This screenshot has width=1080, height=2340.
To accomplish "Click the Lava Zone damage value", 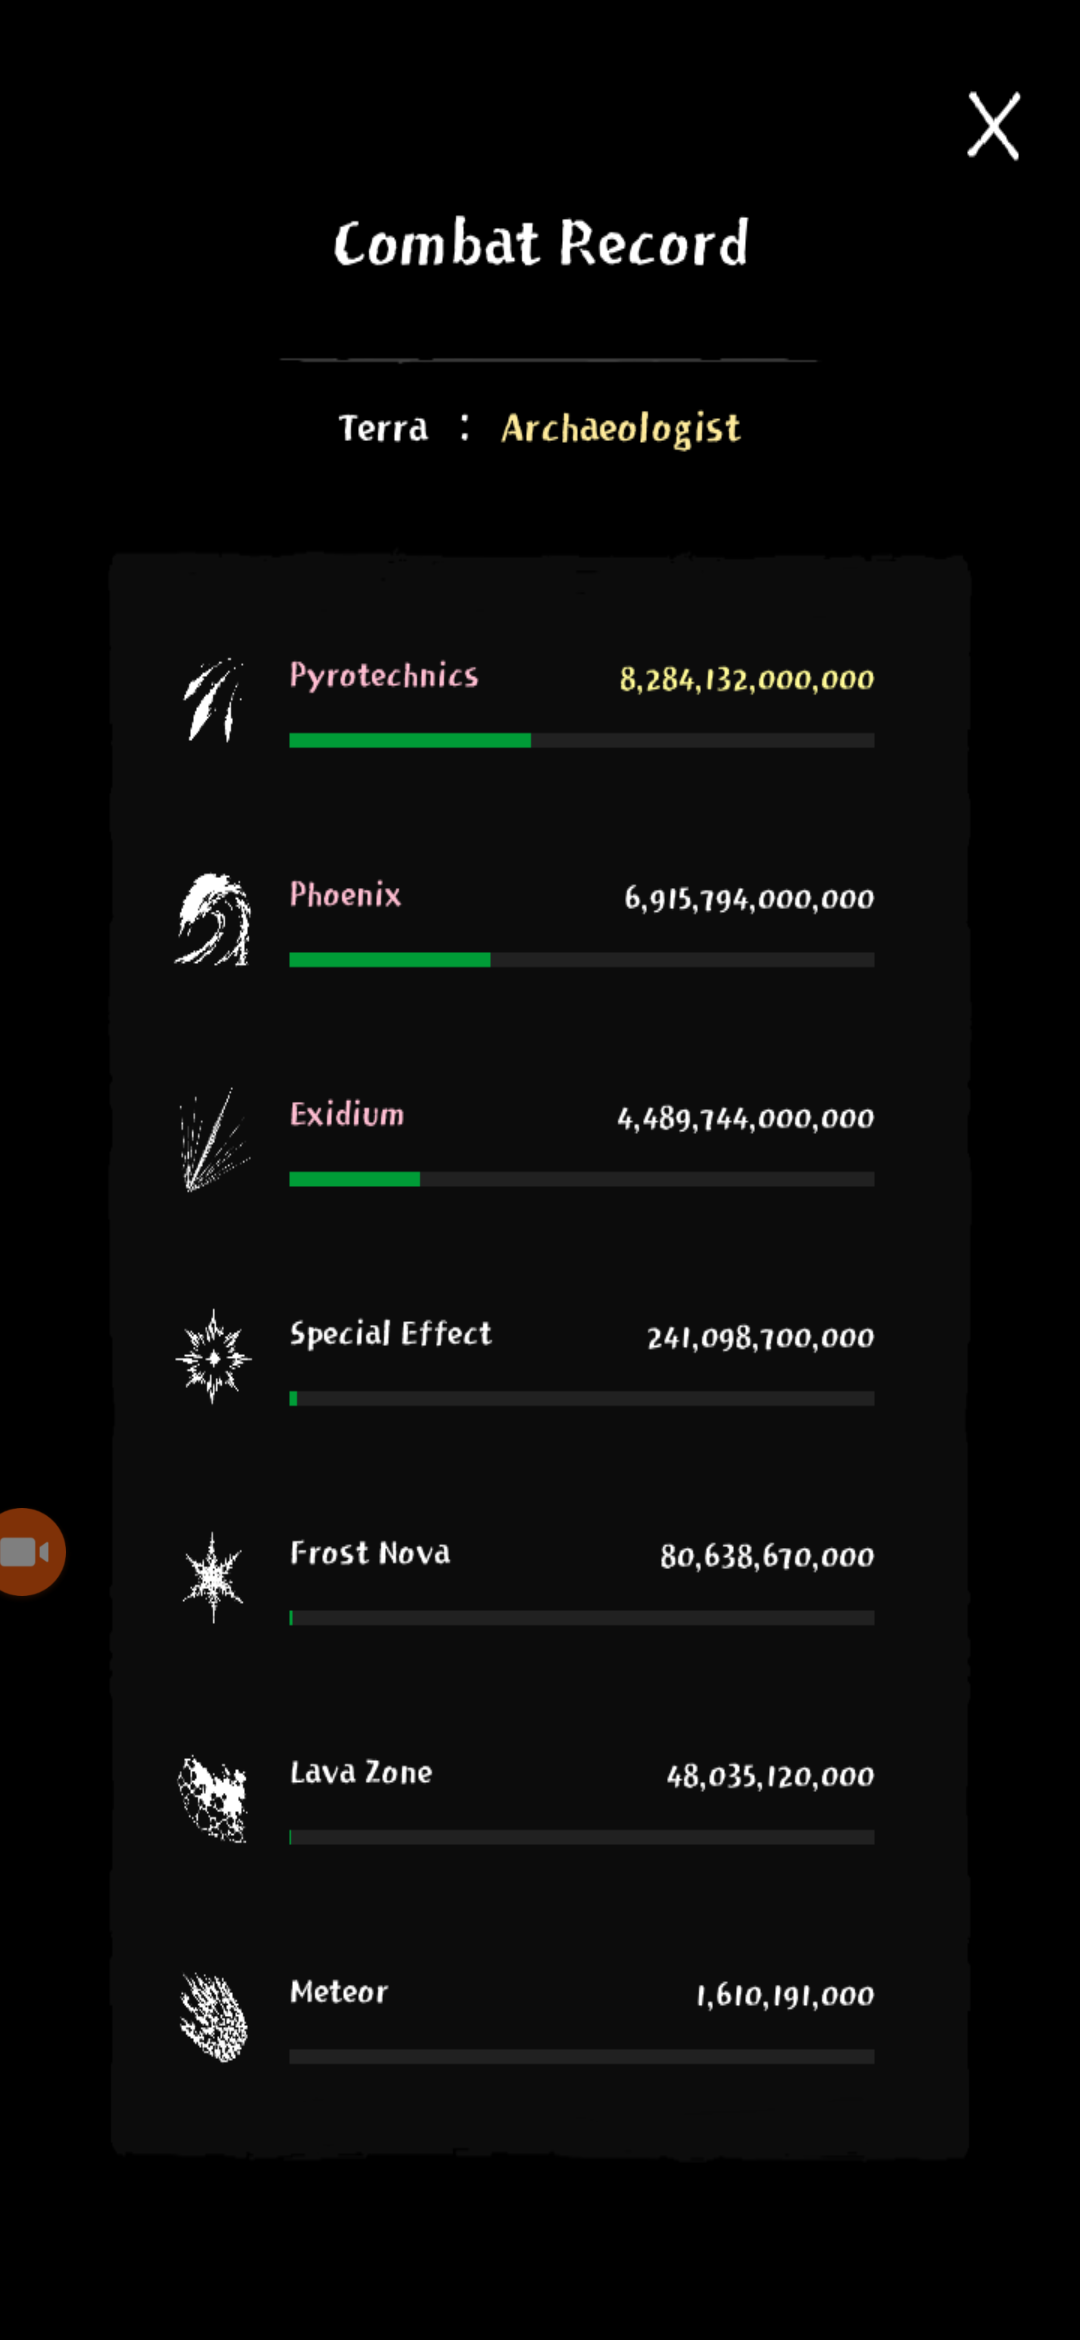I will coord(770,1776).
